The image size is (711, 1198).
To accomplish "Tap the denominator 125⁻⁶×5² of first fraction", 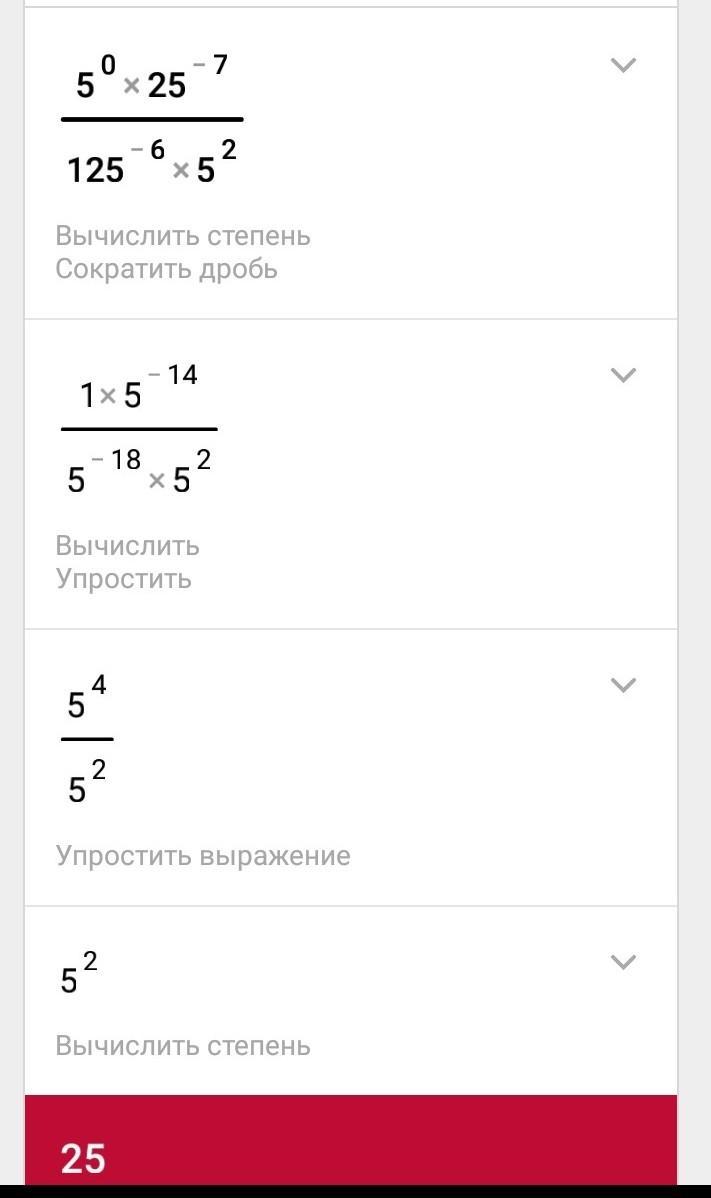I will point(151,165).
